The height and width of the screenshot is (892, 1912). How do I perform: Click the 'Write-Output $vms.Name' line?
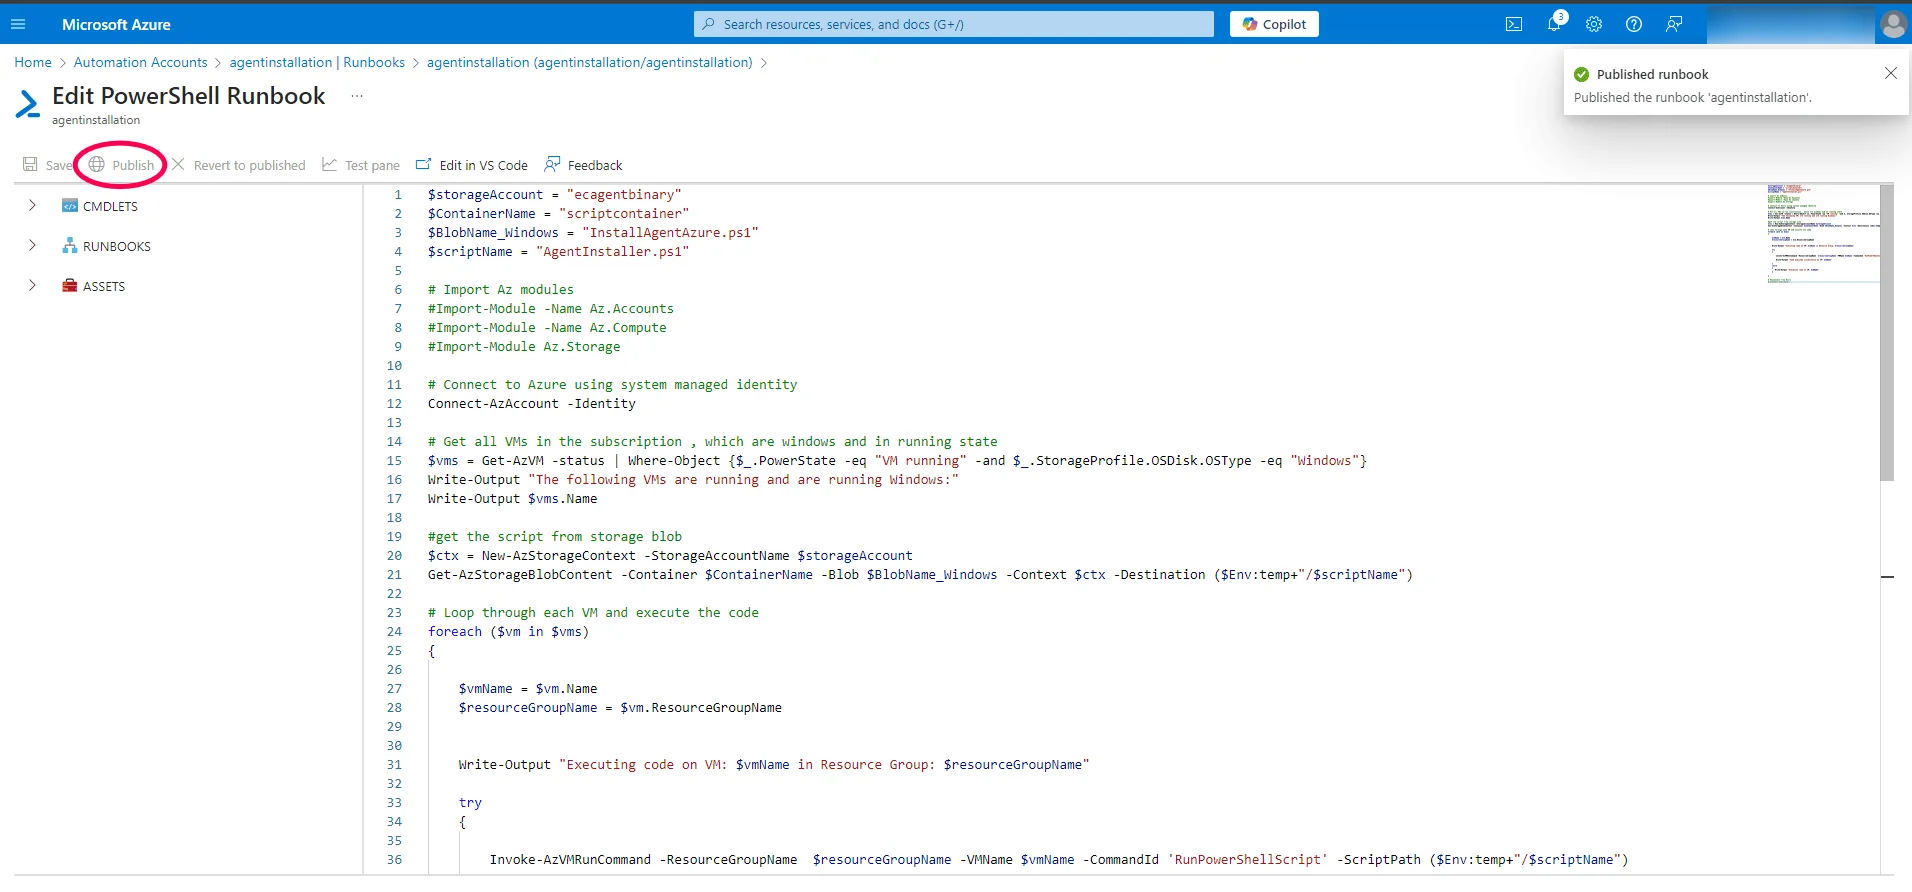click(513, 499)
